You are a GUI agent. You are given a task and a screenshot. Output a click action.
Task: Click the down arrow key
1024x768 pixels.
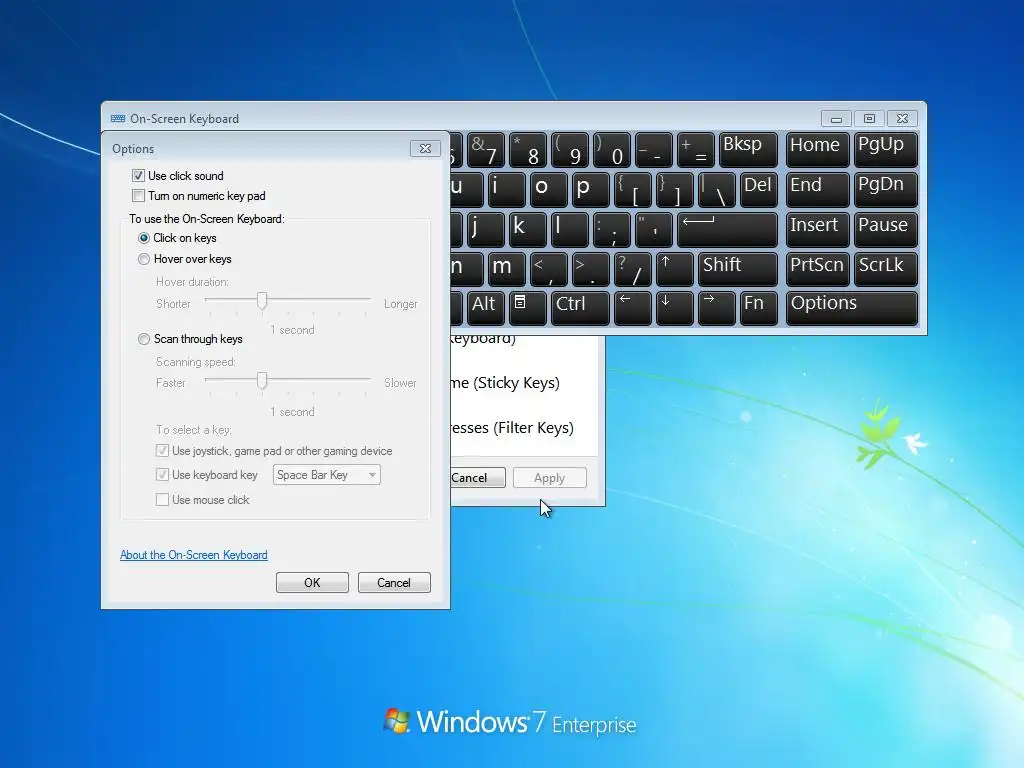674,308
